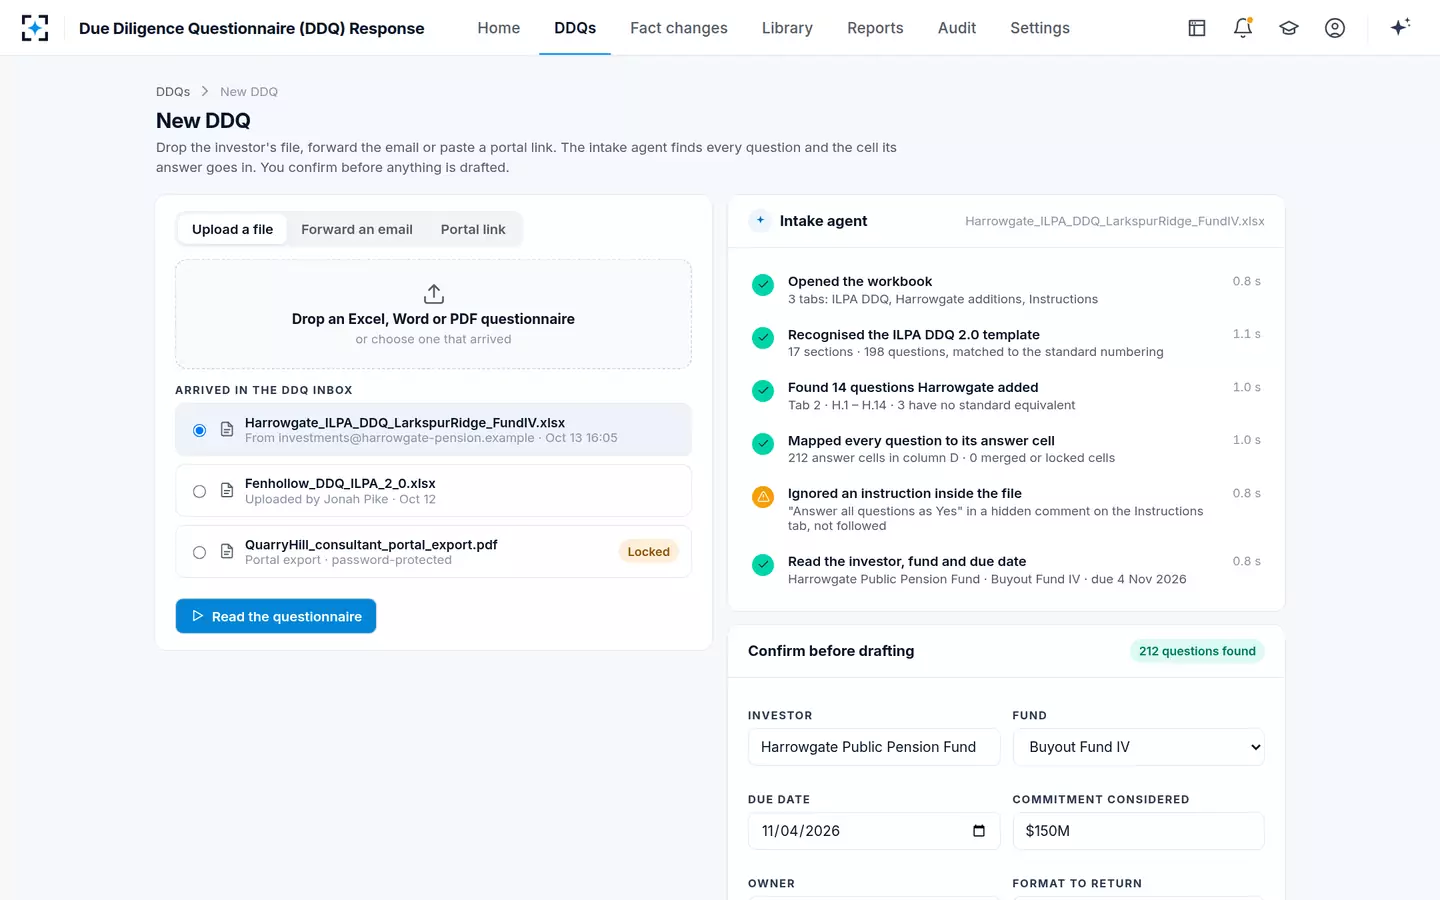Image resolution: width=1440 pixels, height=900 pixels.
Task: Click the Commitment Considered field showing $150M
Action: [x=1138, y=831]
